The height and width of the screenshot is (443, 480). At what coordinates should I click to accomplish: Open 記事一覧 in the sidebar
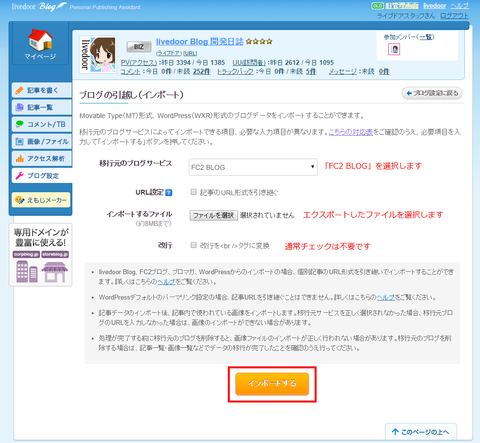click(42, 107)
